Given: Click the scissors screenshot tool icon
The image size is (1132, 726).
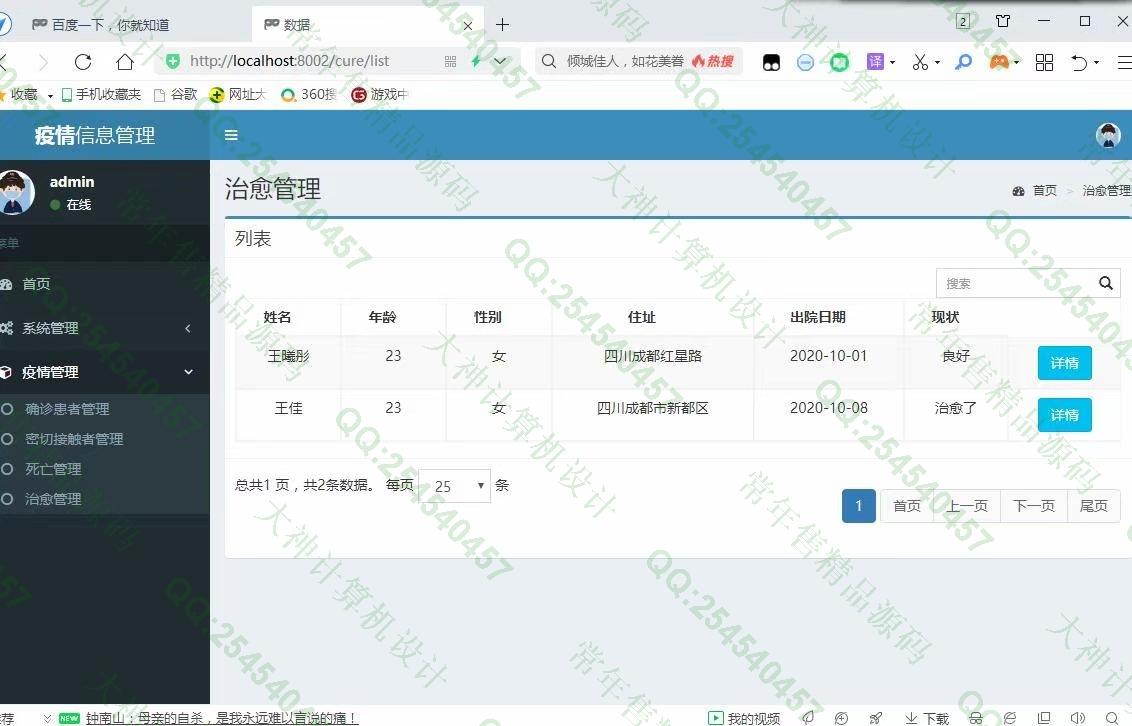Looking at the screenshot, I should pyautogui.click(x=920, y=62).
